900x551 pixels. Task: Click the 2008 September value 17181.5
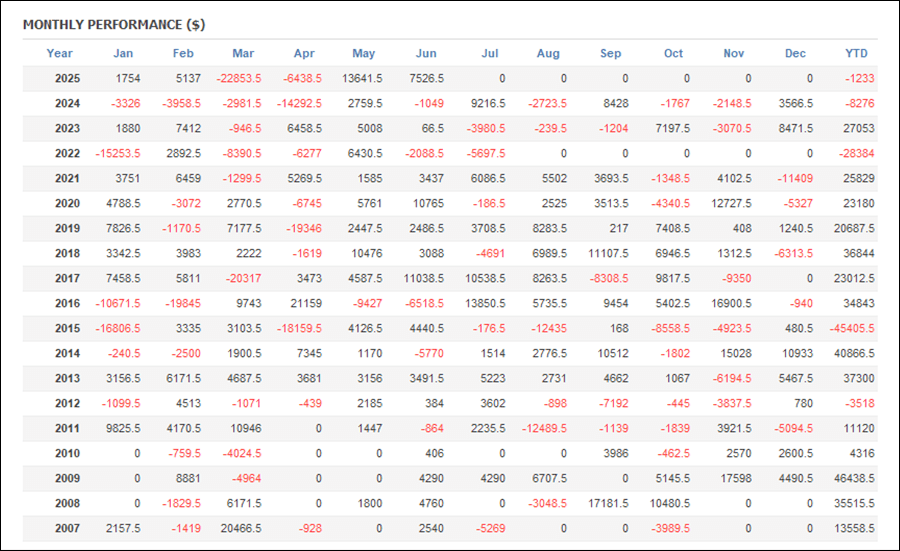click(x=608, y=503)
